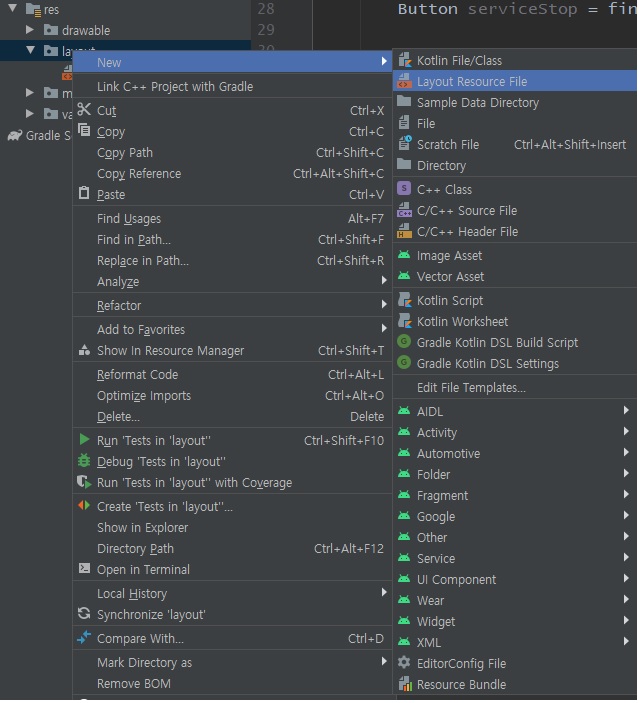Click the Paste clipboard icon
Image resolution: width=639 pixels, height=703 pixels.
[84, 193]
